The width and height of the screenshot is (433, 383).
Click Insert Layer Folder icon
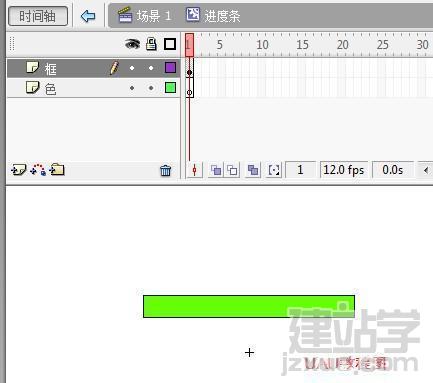(x=57, y=170)
